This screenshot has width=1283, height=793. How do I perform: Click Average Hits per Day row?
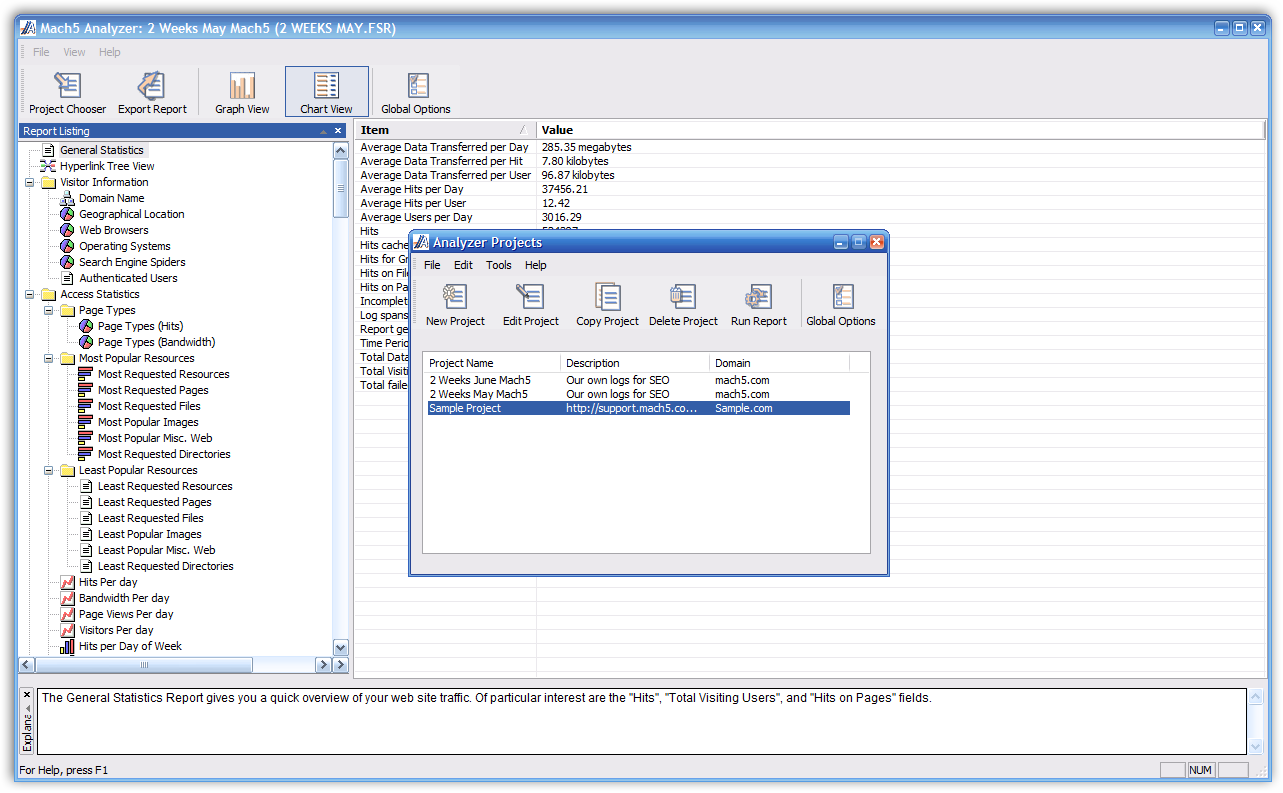[810, 189]
